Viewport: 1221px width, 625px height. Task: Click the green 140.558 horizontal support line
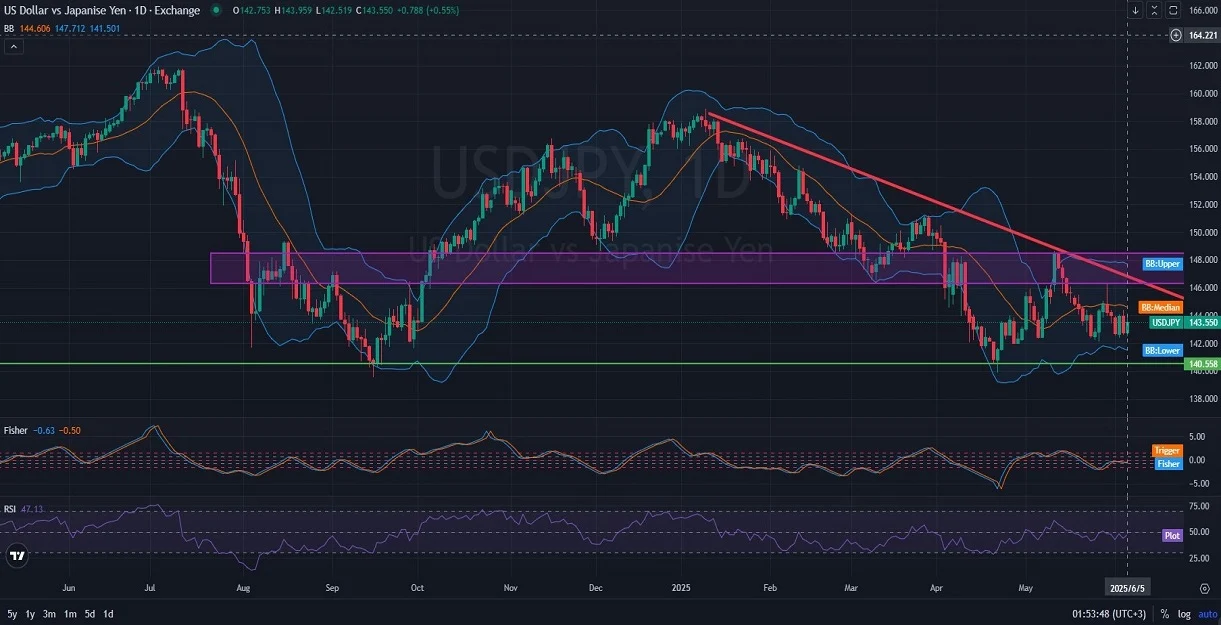click(600, 364)
